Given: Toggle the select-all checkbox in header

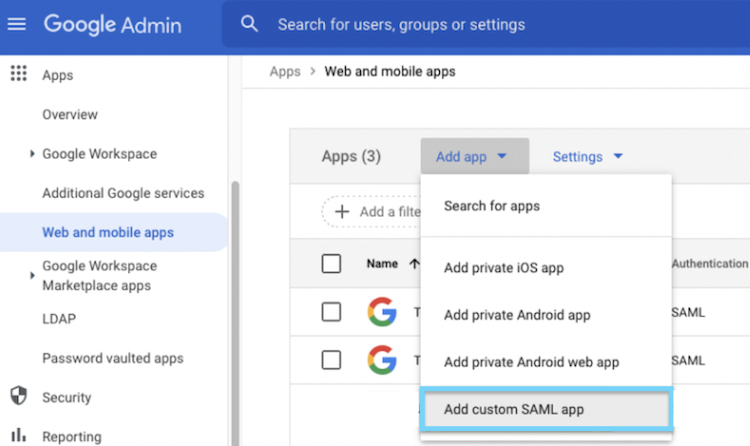Looking at the screenshot, I should tap(331, 264).
